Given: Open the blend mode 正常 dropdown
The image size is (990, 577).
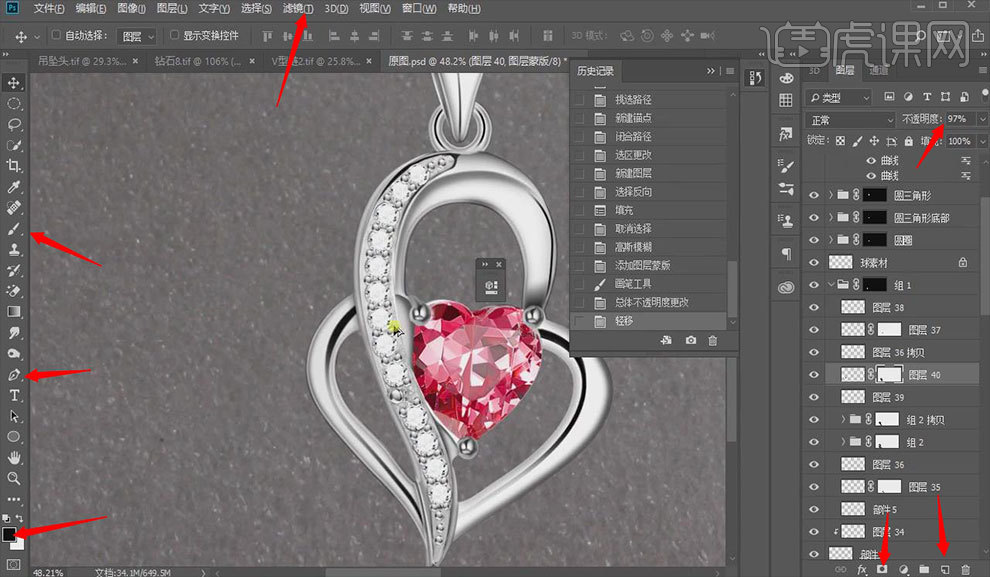Looking at the screenshot, I should point(850,120).
